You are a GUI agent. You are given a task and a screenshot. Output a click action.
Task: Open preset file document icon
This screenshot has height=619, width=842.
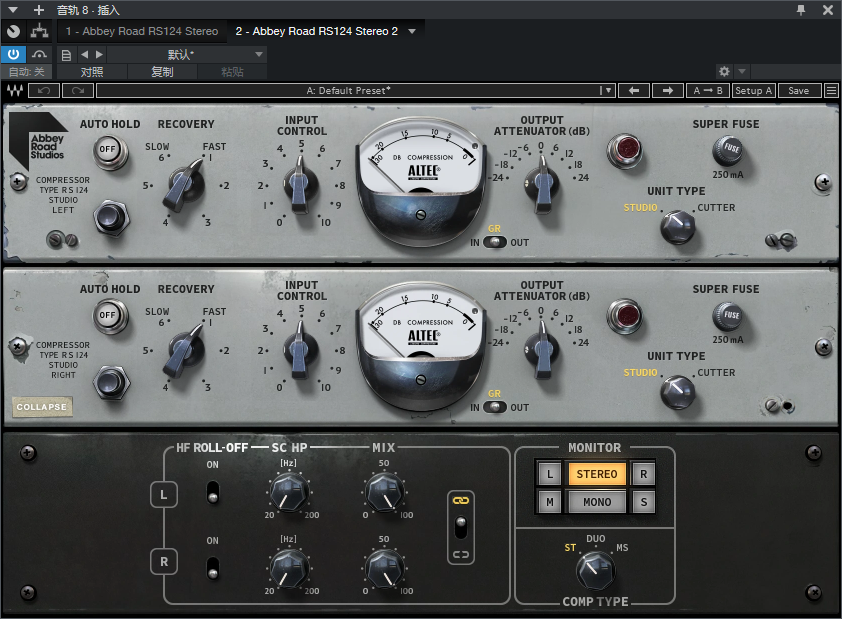tap(66, 54)
